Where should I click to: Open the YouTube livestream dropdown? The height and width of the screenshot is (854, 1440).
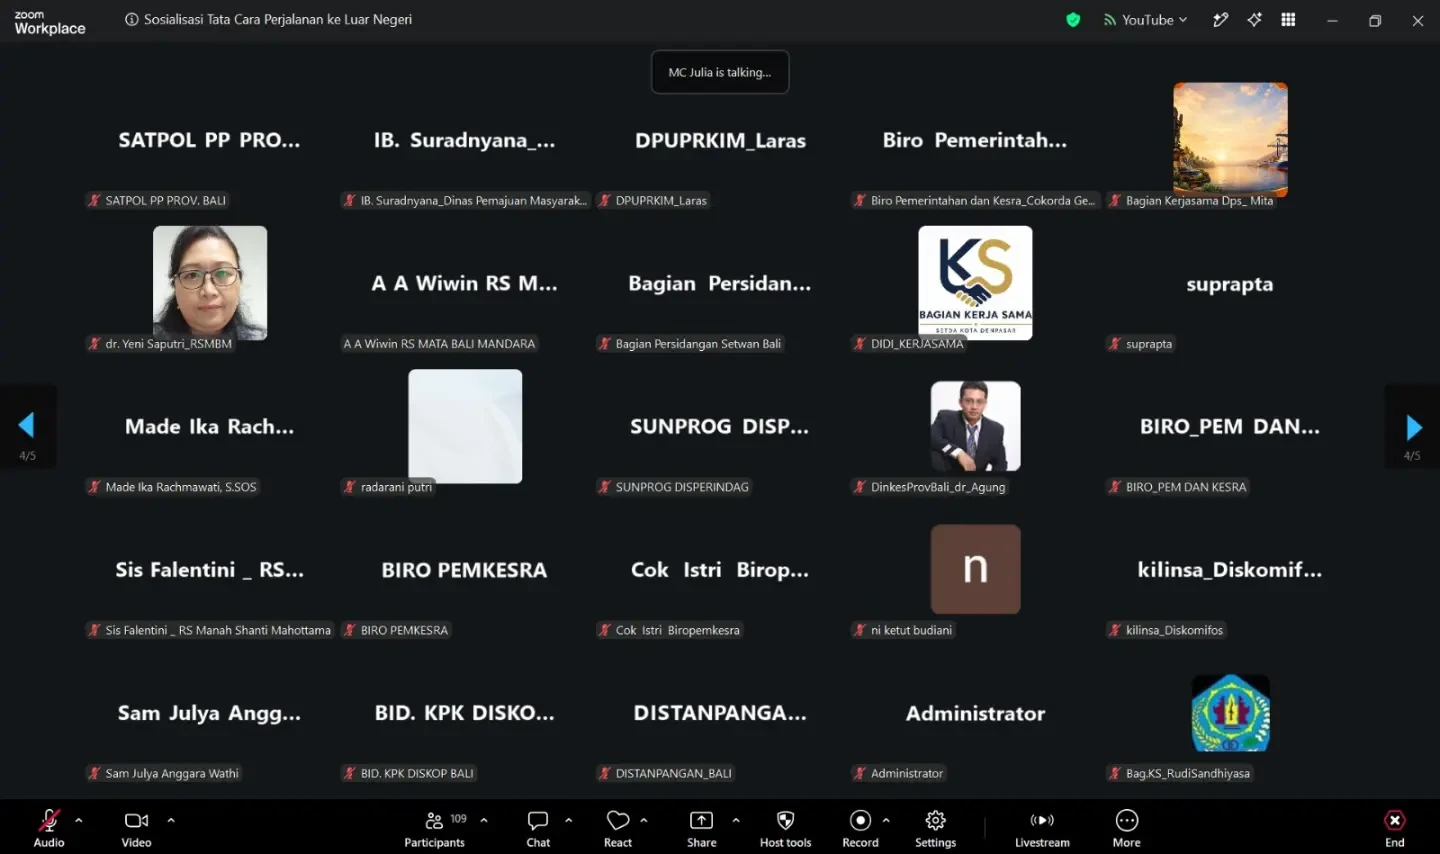(x=1145, y=20)
